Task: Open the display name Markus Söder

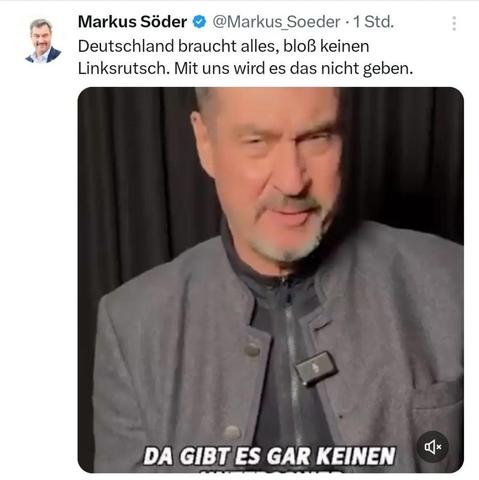Action: [x=132, y=22]
